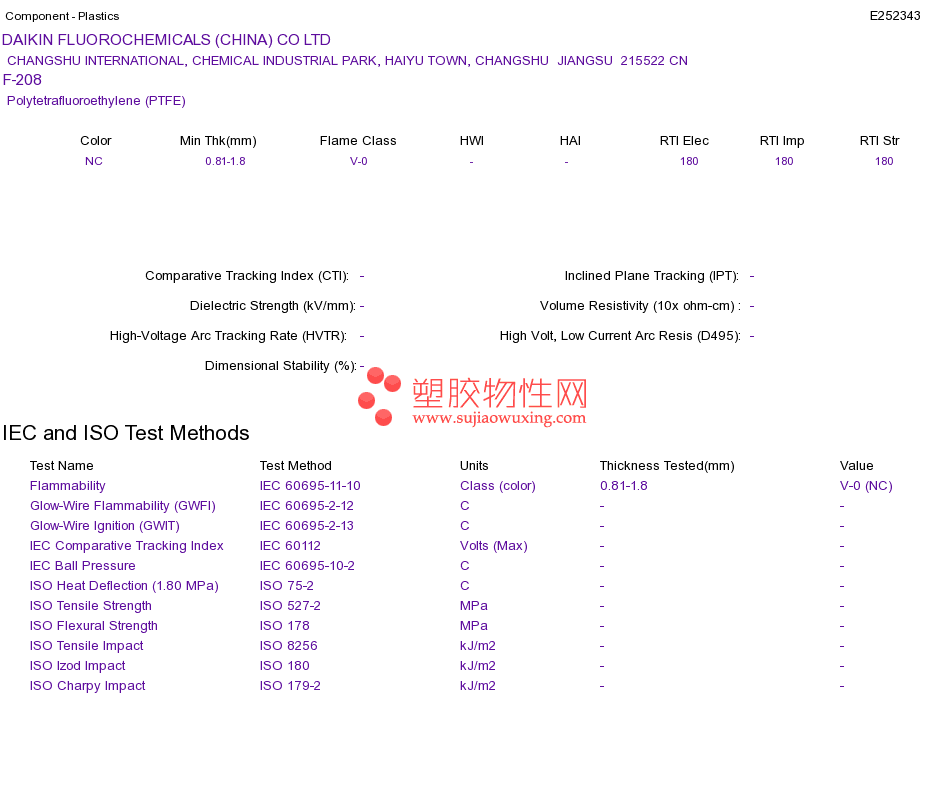
Task: Click the Test Method column header
Action: pos(296,465)
